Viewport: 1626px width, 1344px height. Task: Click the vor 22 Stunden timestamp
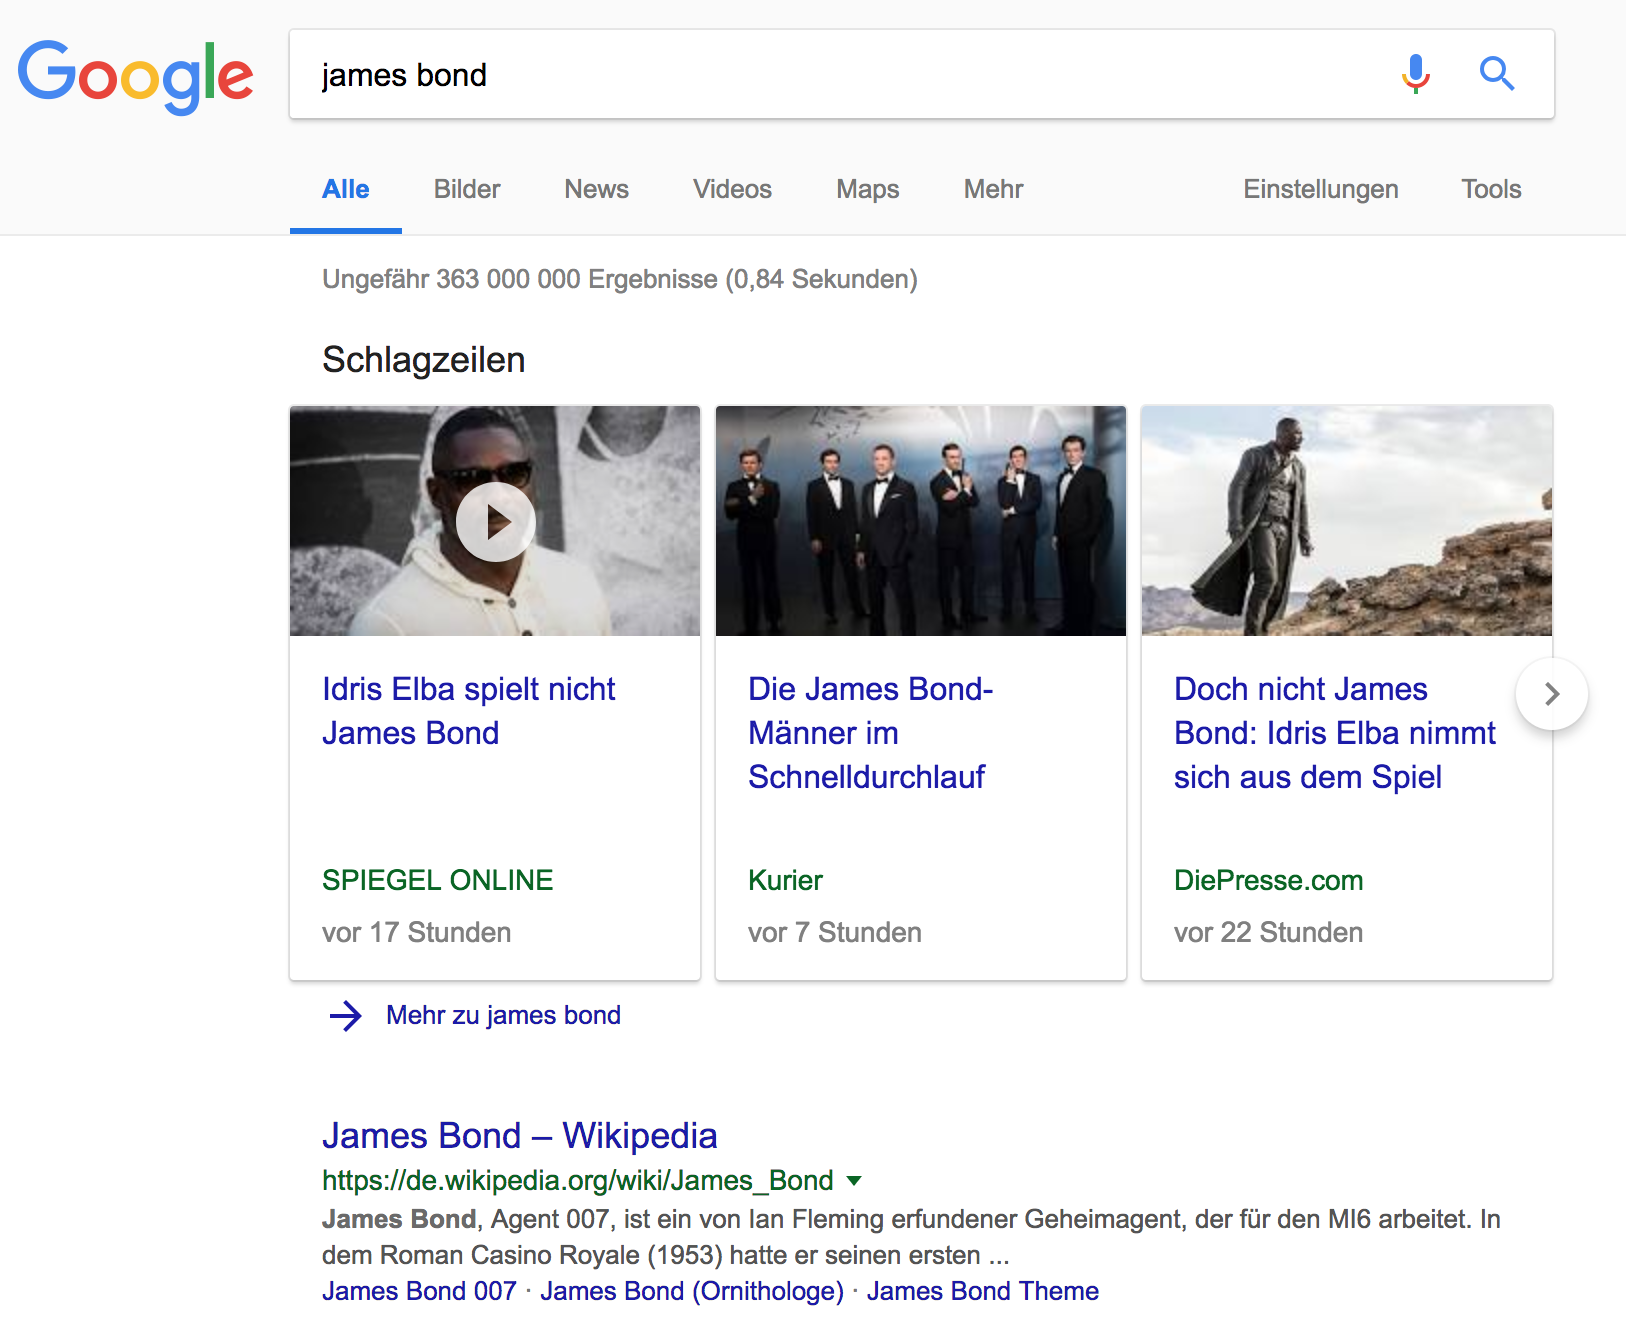[1268, 932]
